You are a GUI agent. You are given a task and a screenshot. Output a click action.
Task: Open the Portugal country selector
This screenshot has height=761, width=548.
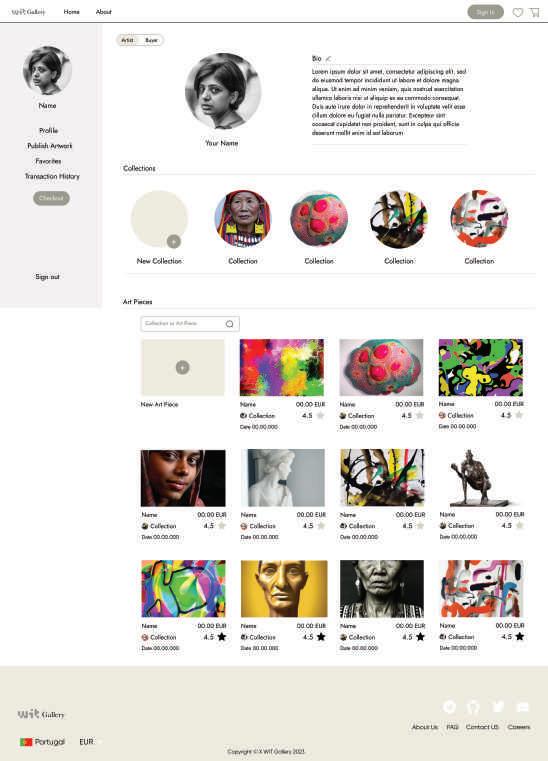42,742
